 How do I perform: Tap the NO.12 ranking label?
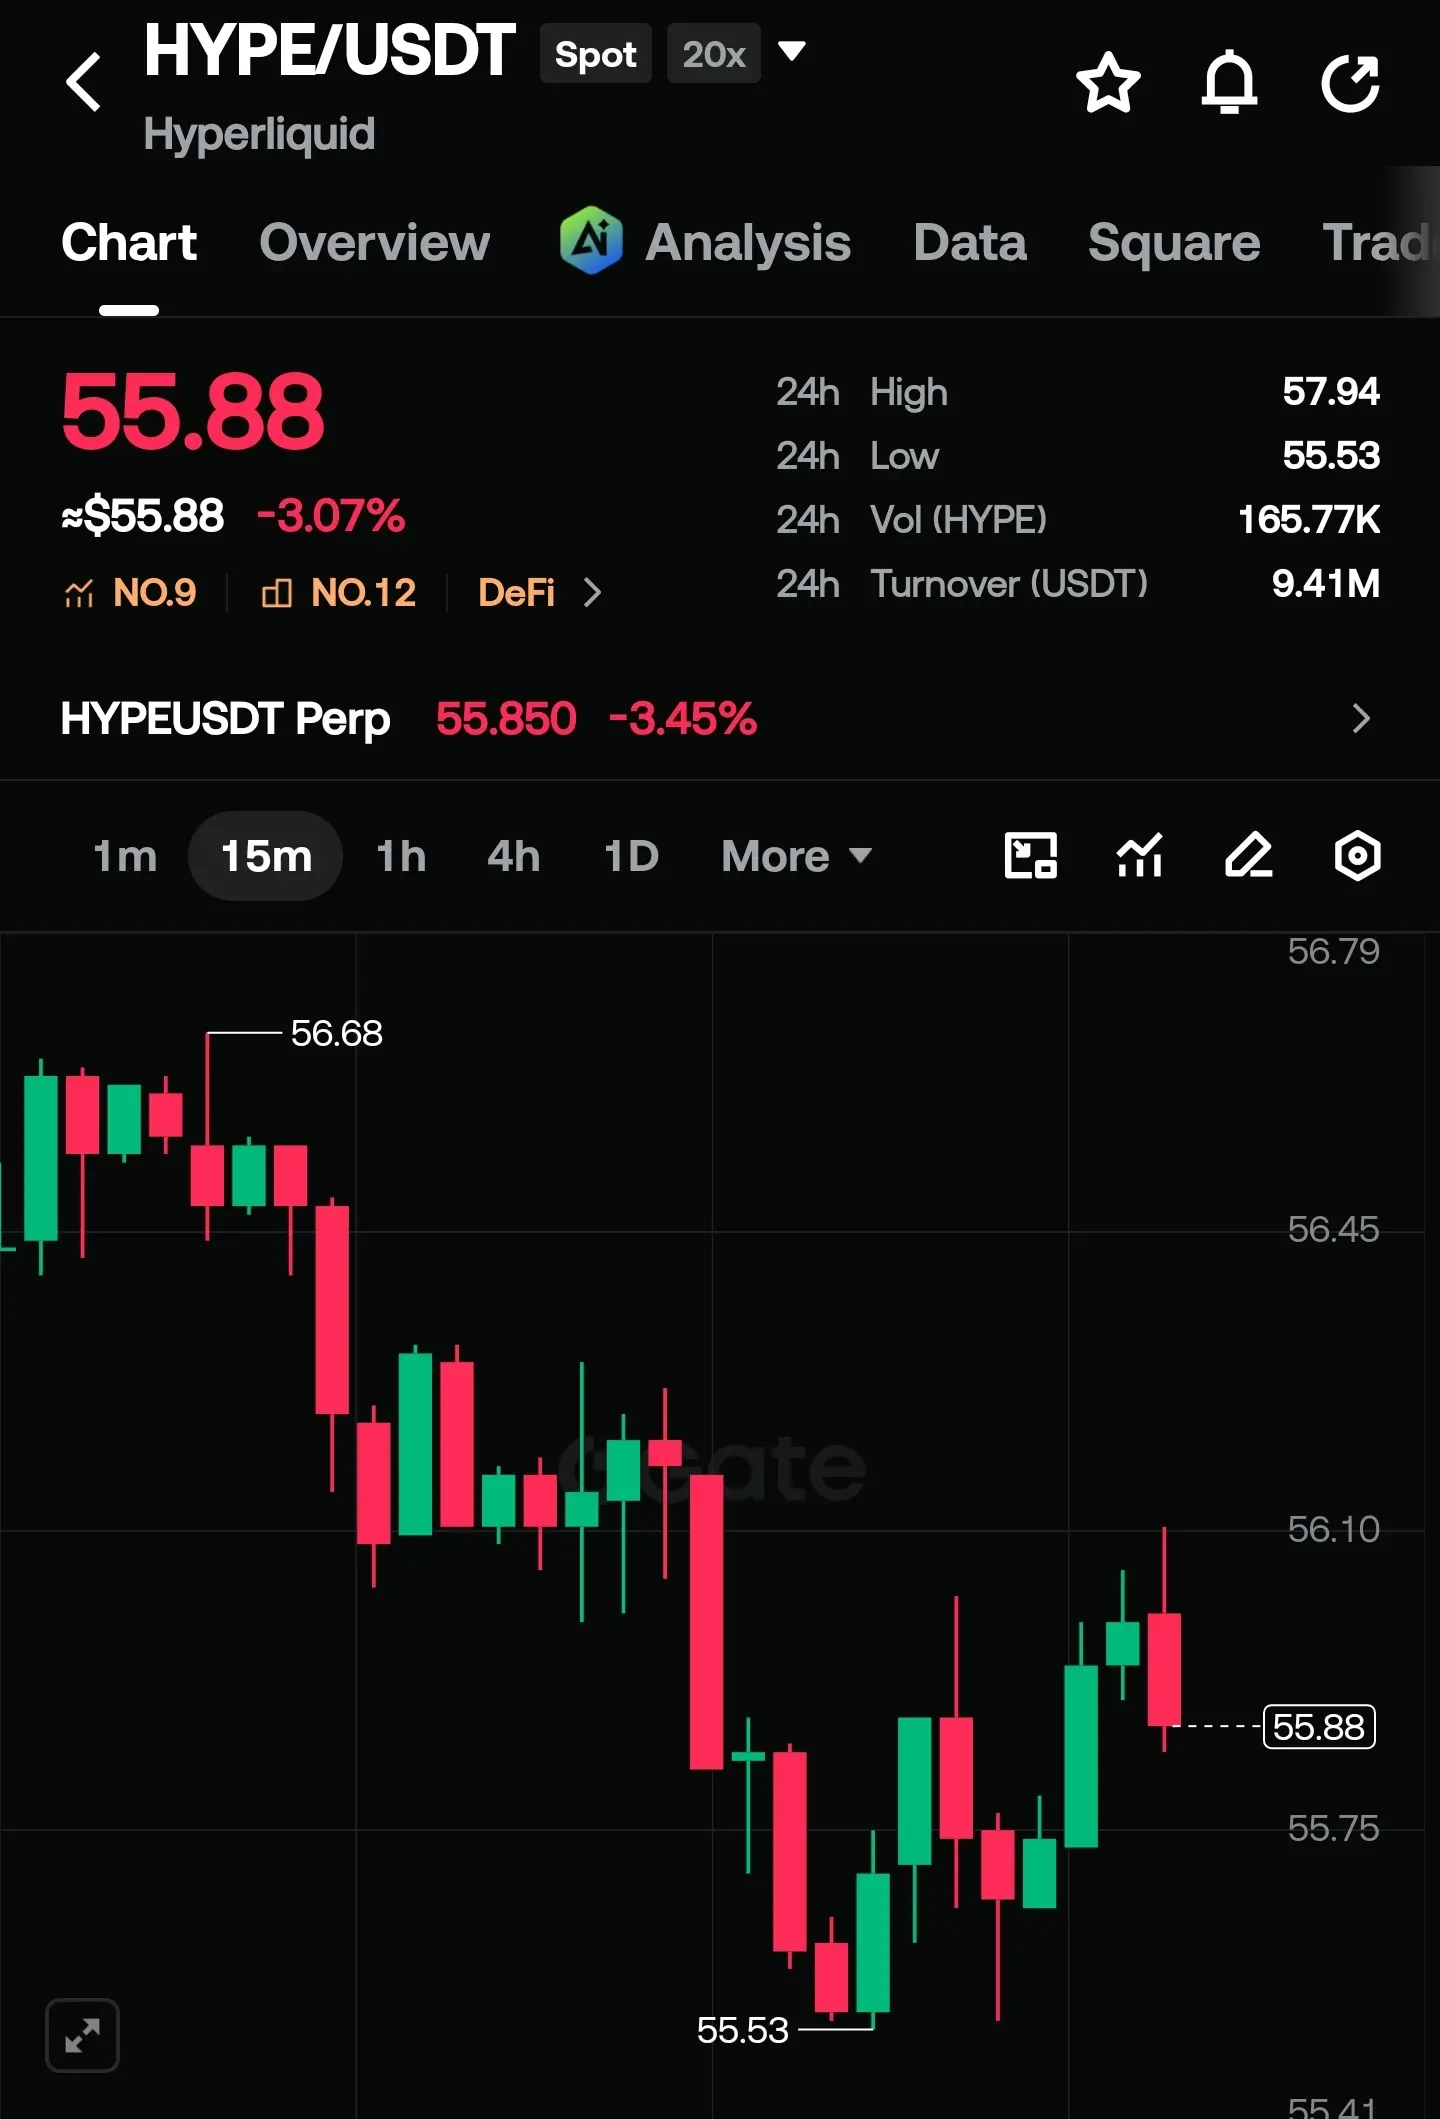click(363, 593)
